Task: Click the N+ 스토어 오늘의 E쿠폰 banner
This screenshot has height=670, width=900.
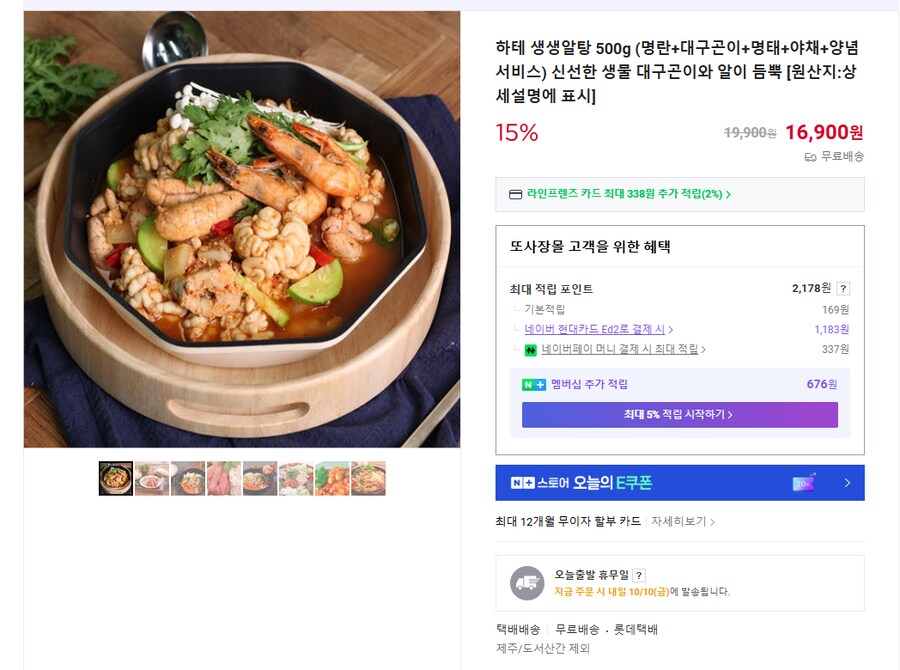Action: point(650,483)
